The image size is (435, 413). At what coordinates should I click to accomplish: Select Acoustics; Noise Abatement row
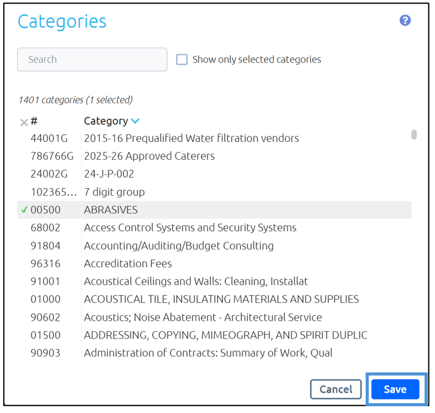point(214,317)
